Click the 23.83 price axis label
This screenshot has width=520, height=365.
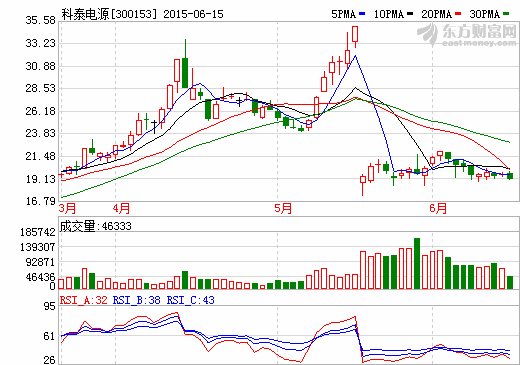pyautogui.click(x=41, y=133)
